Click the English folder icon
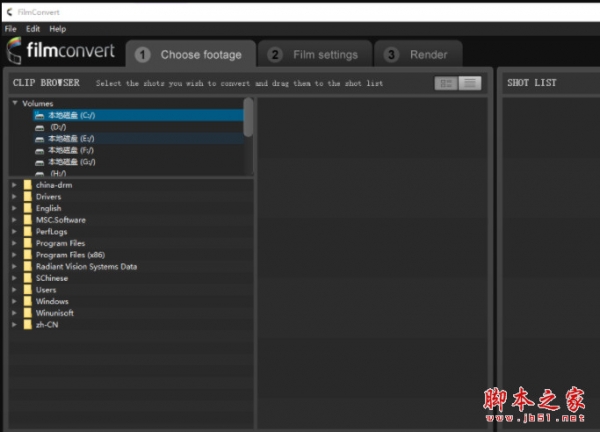Screen dimensions: 600x432 tap(28, 208)
